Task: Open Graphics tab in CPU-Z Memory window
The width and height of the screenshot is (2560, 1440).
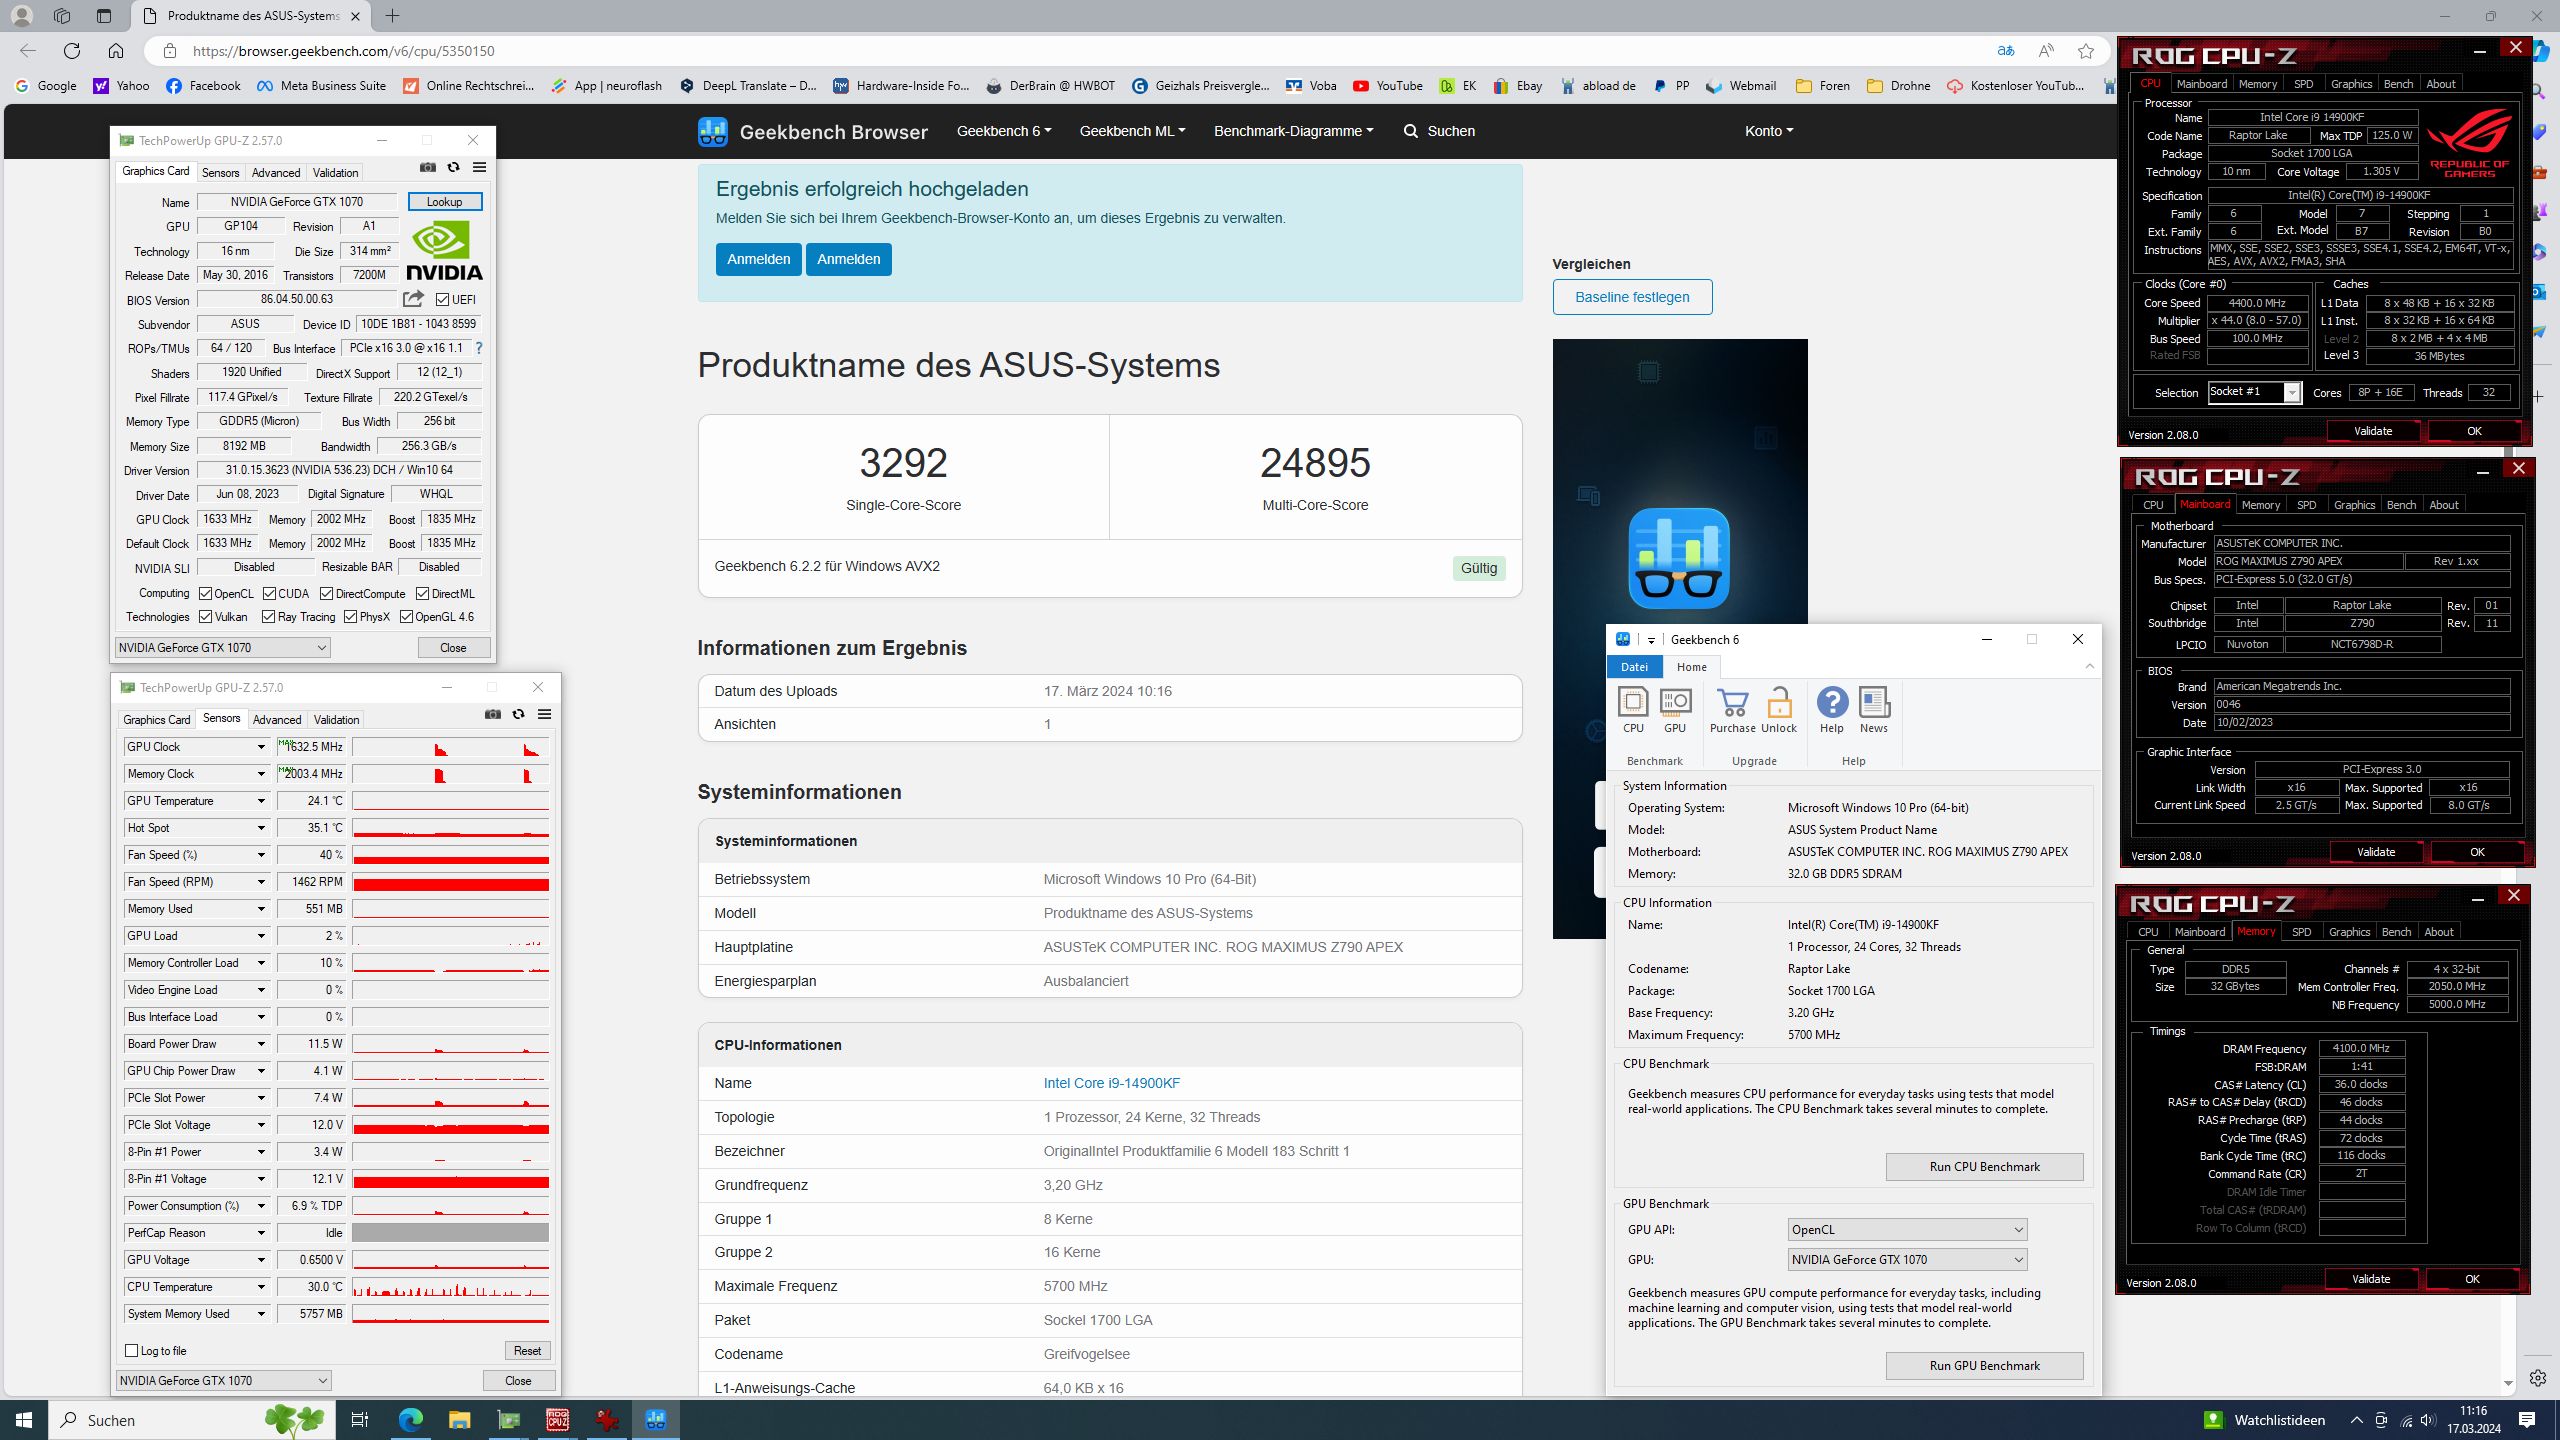Action: coord(2349,932)
